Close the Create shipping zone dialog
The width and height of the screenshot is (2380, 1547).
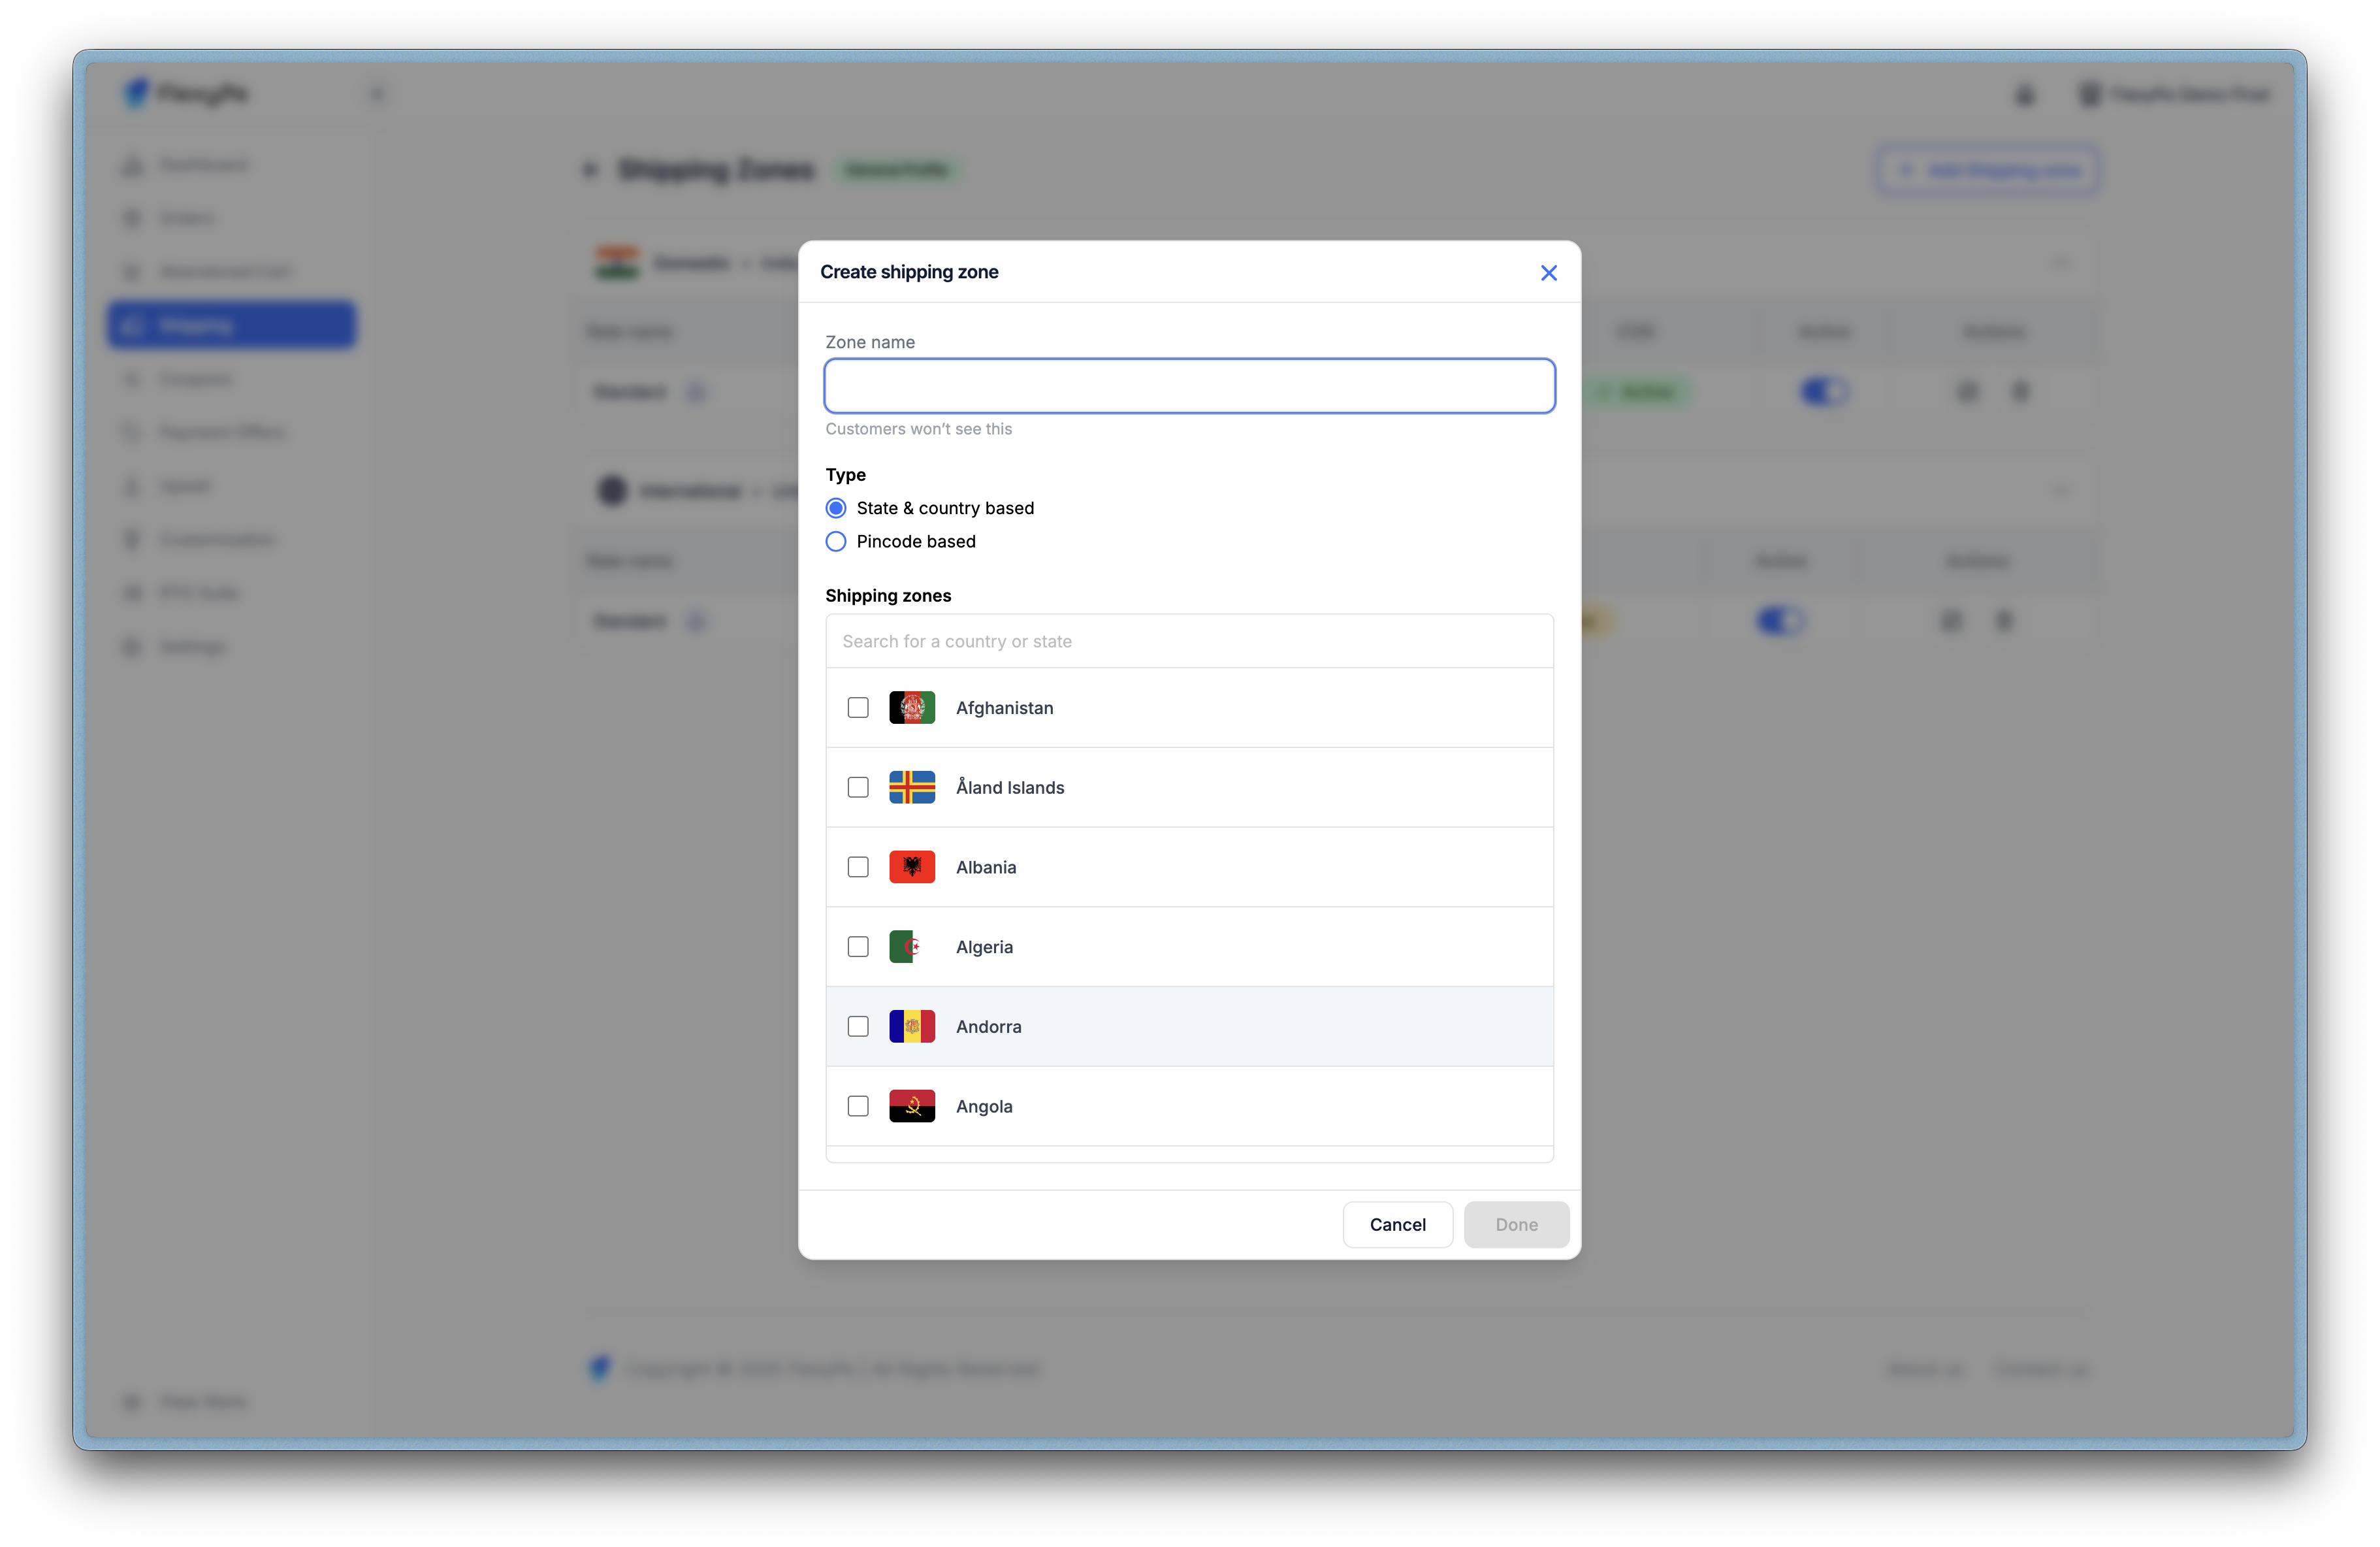(x=1548, y=273)
